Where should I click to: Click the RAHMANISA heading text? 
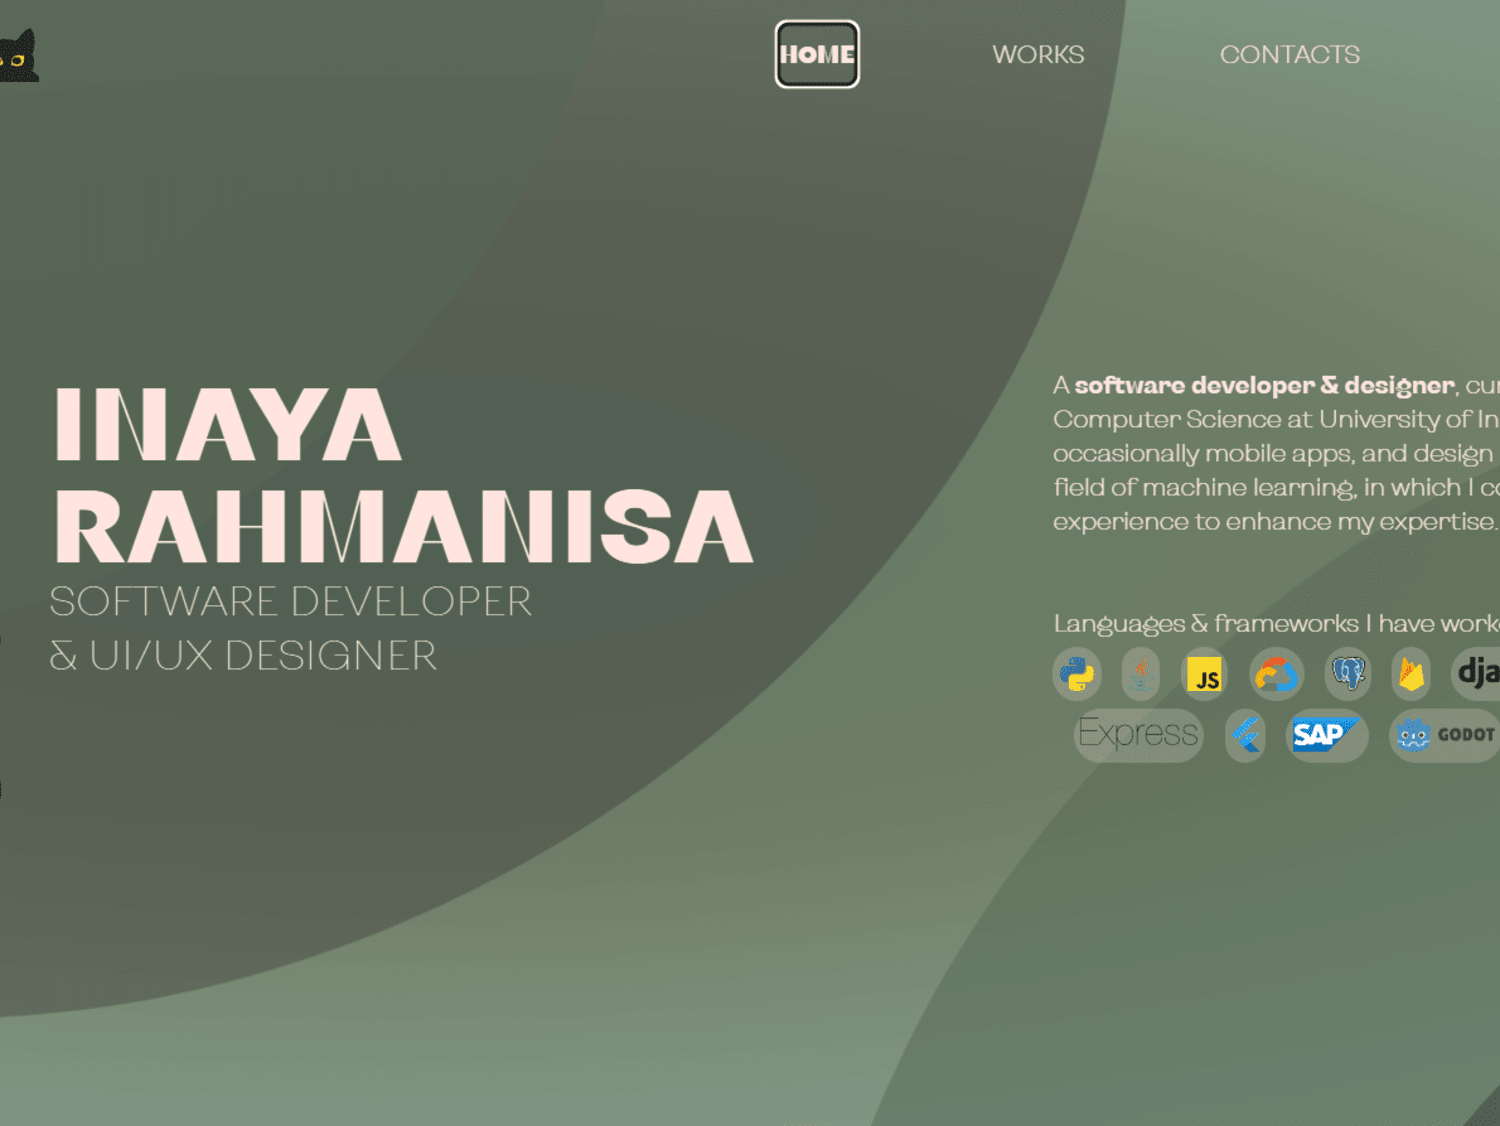point(404,526)
